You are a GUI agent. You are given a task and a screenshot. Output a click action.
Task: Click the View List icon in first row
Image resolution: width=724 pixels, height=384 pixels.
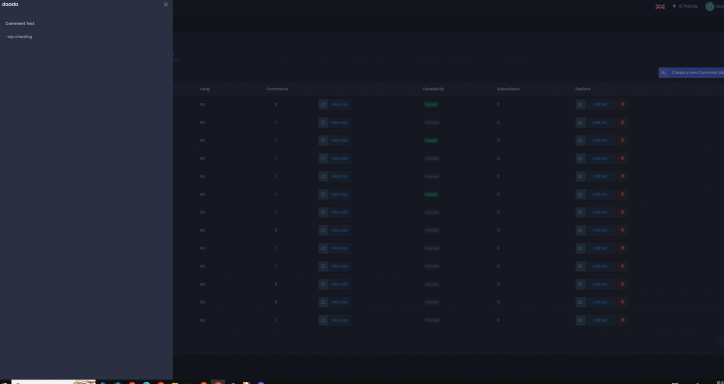[323, 104]
